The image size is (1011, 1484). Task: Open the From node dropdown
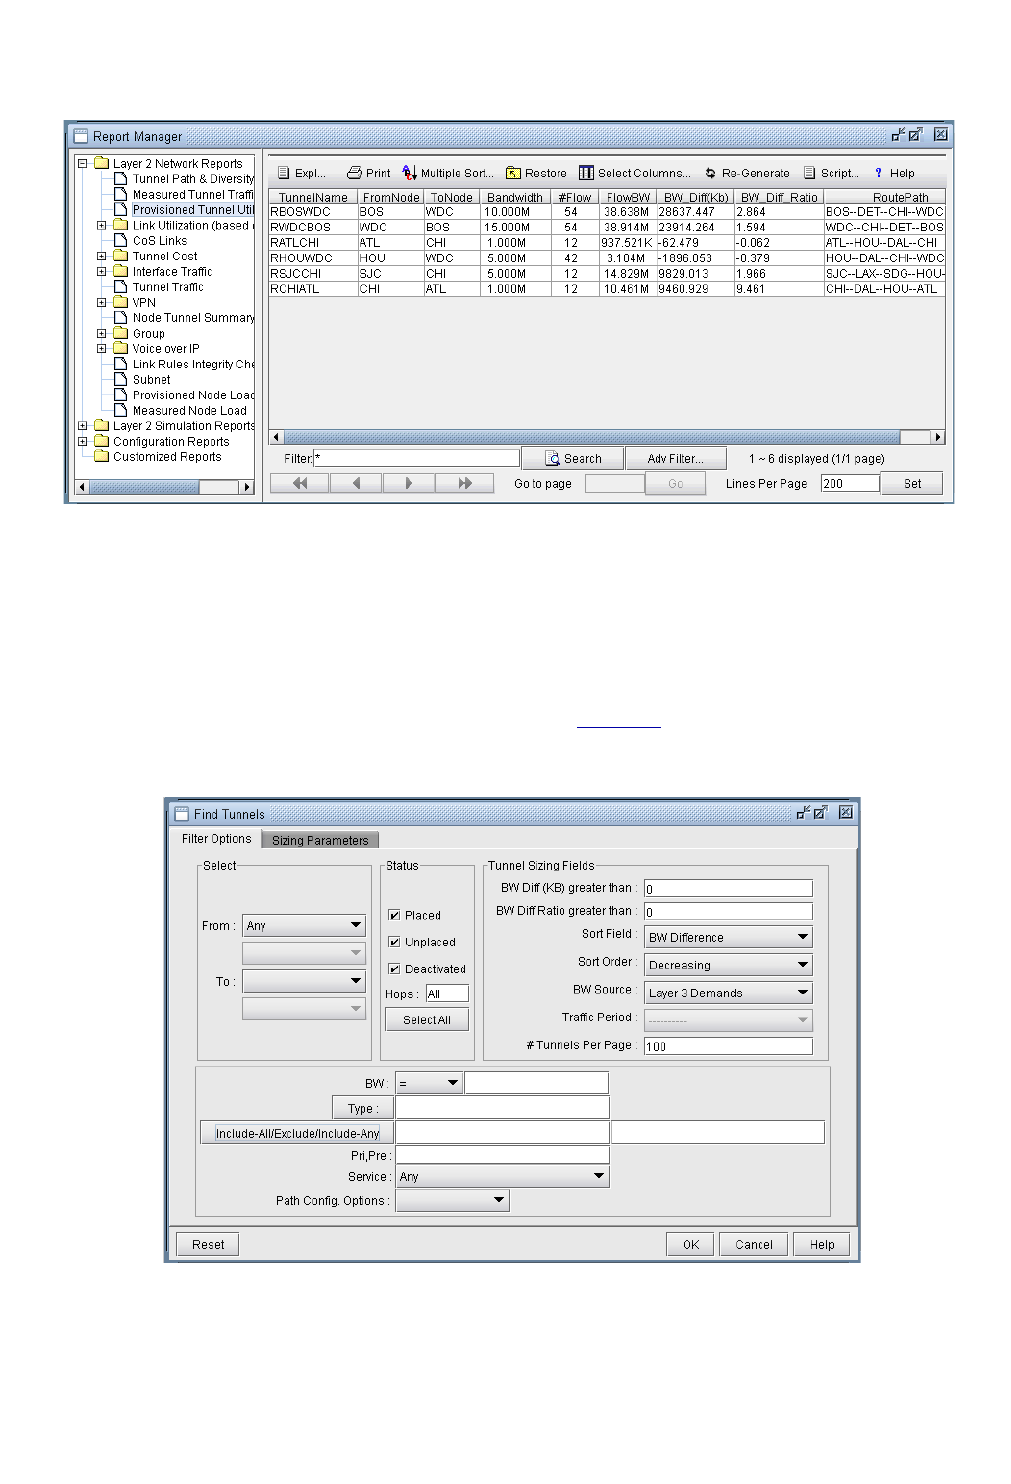point(304,926)
